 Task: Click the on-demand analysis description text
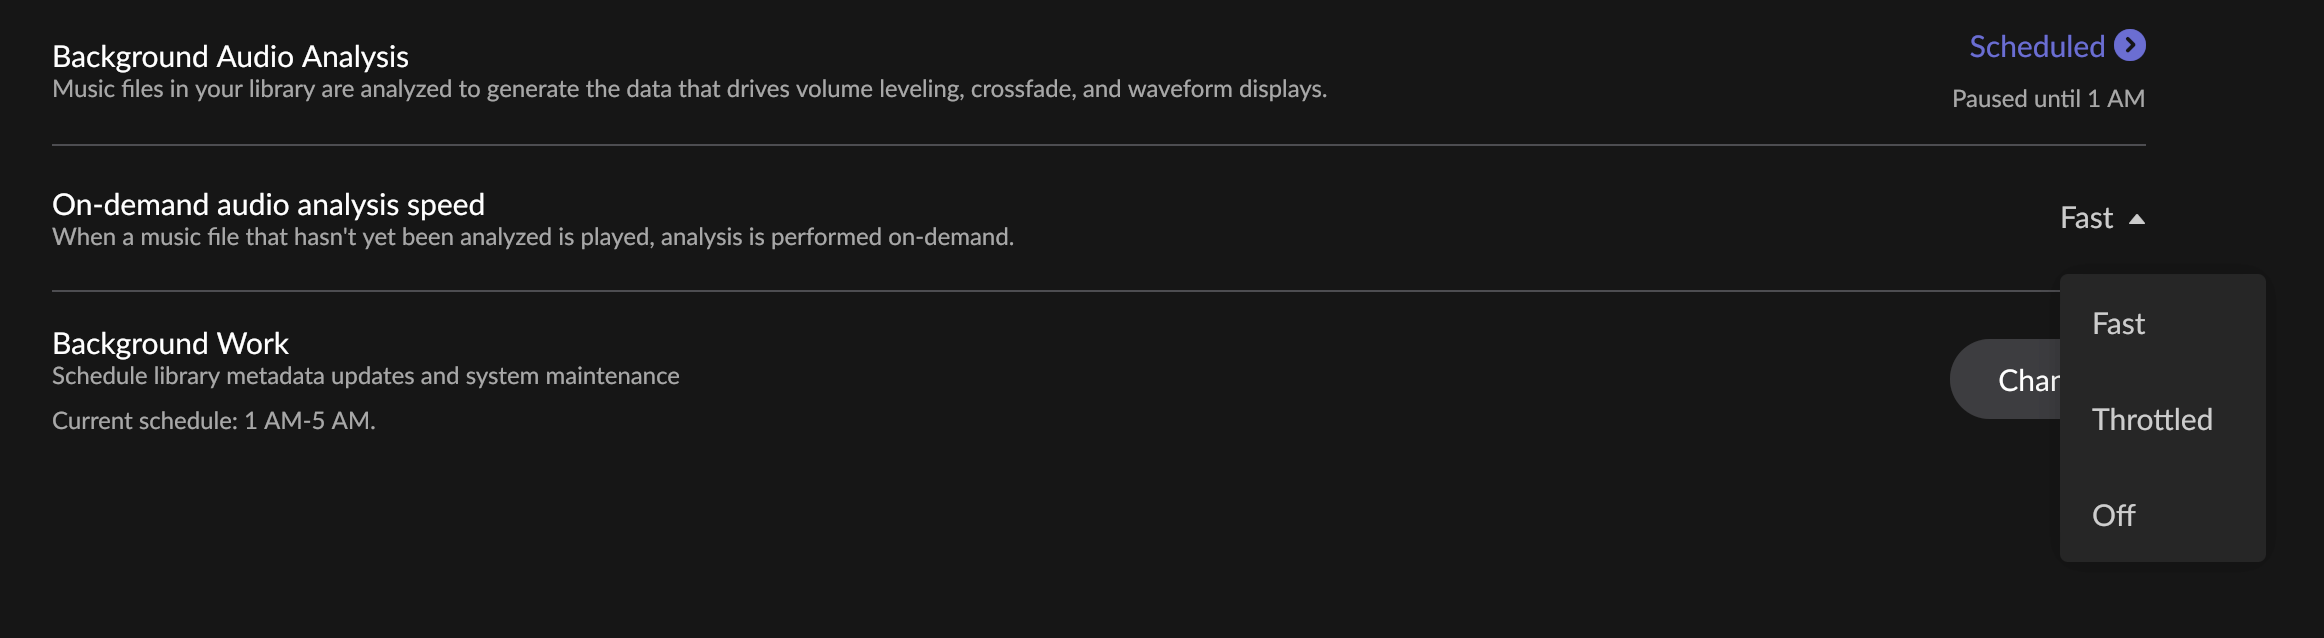(532, 237)
